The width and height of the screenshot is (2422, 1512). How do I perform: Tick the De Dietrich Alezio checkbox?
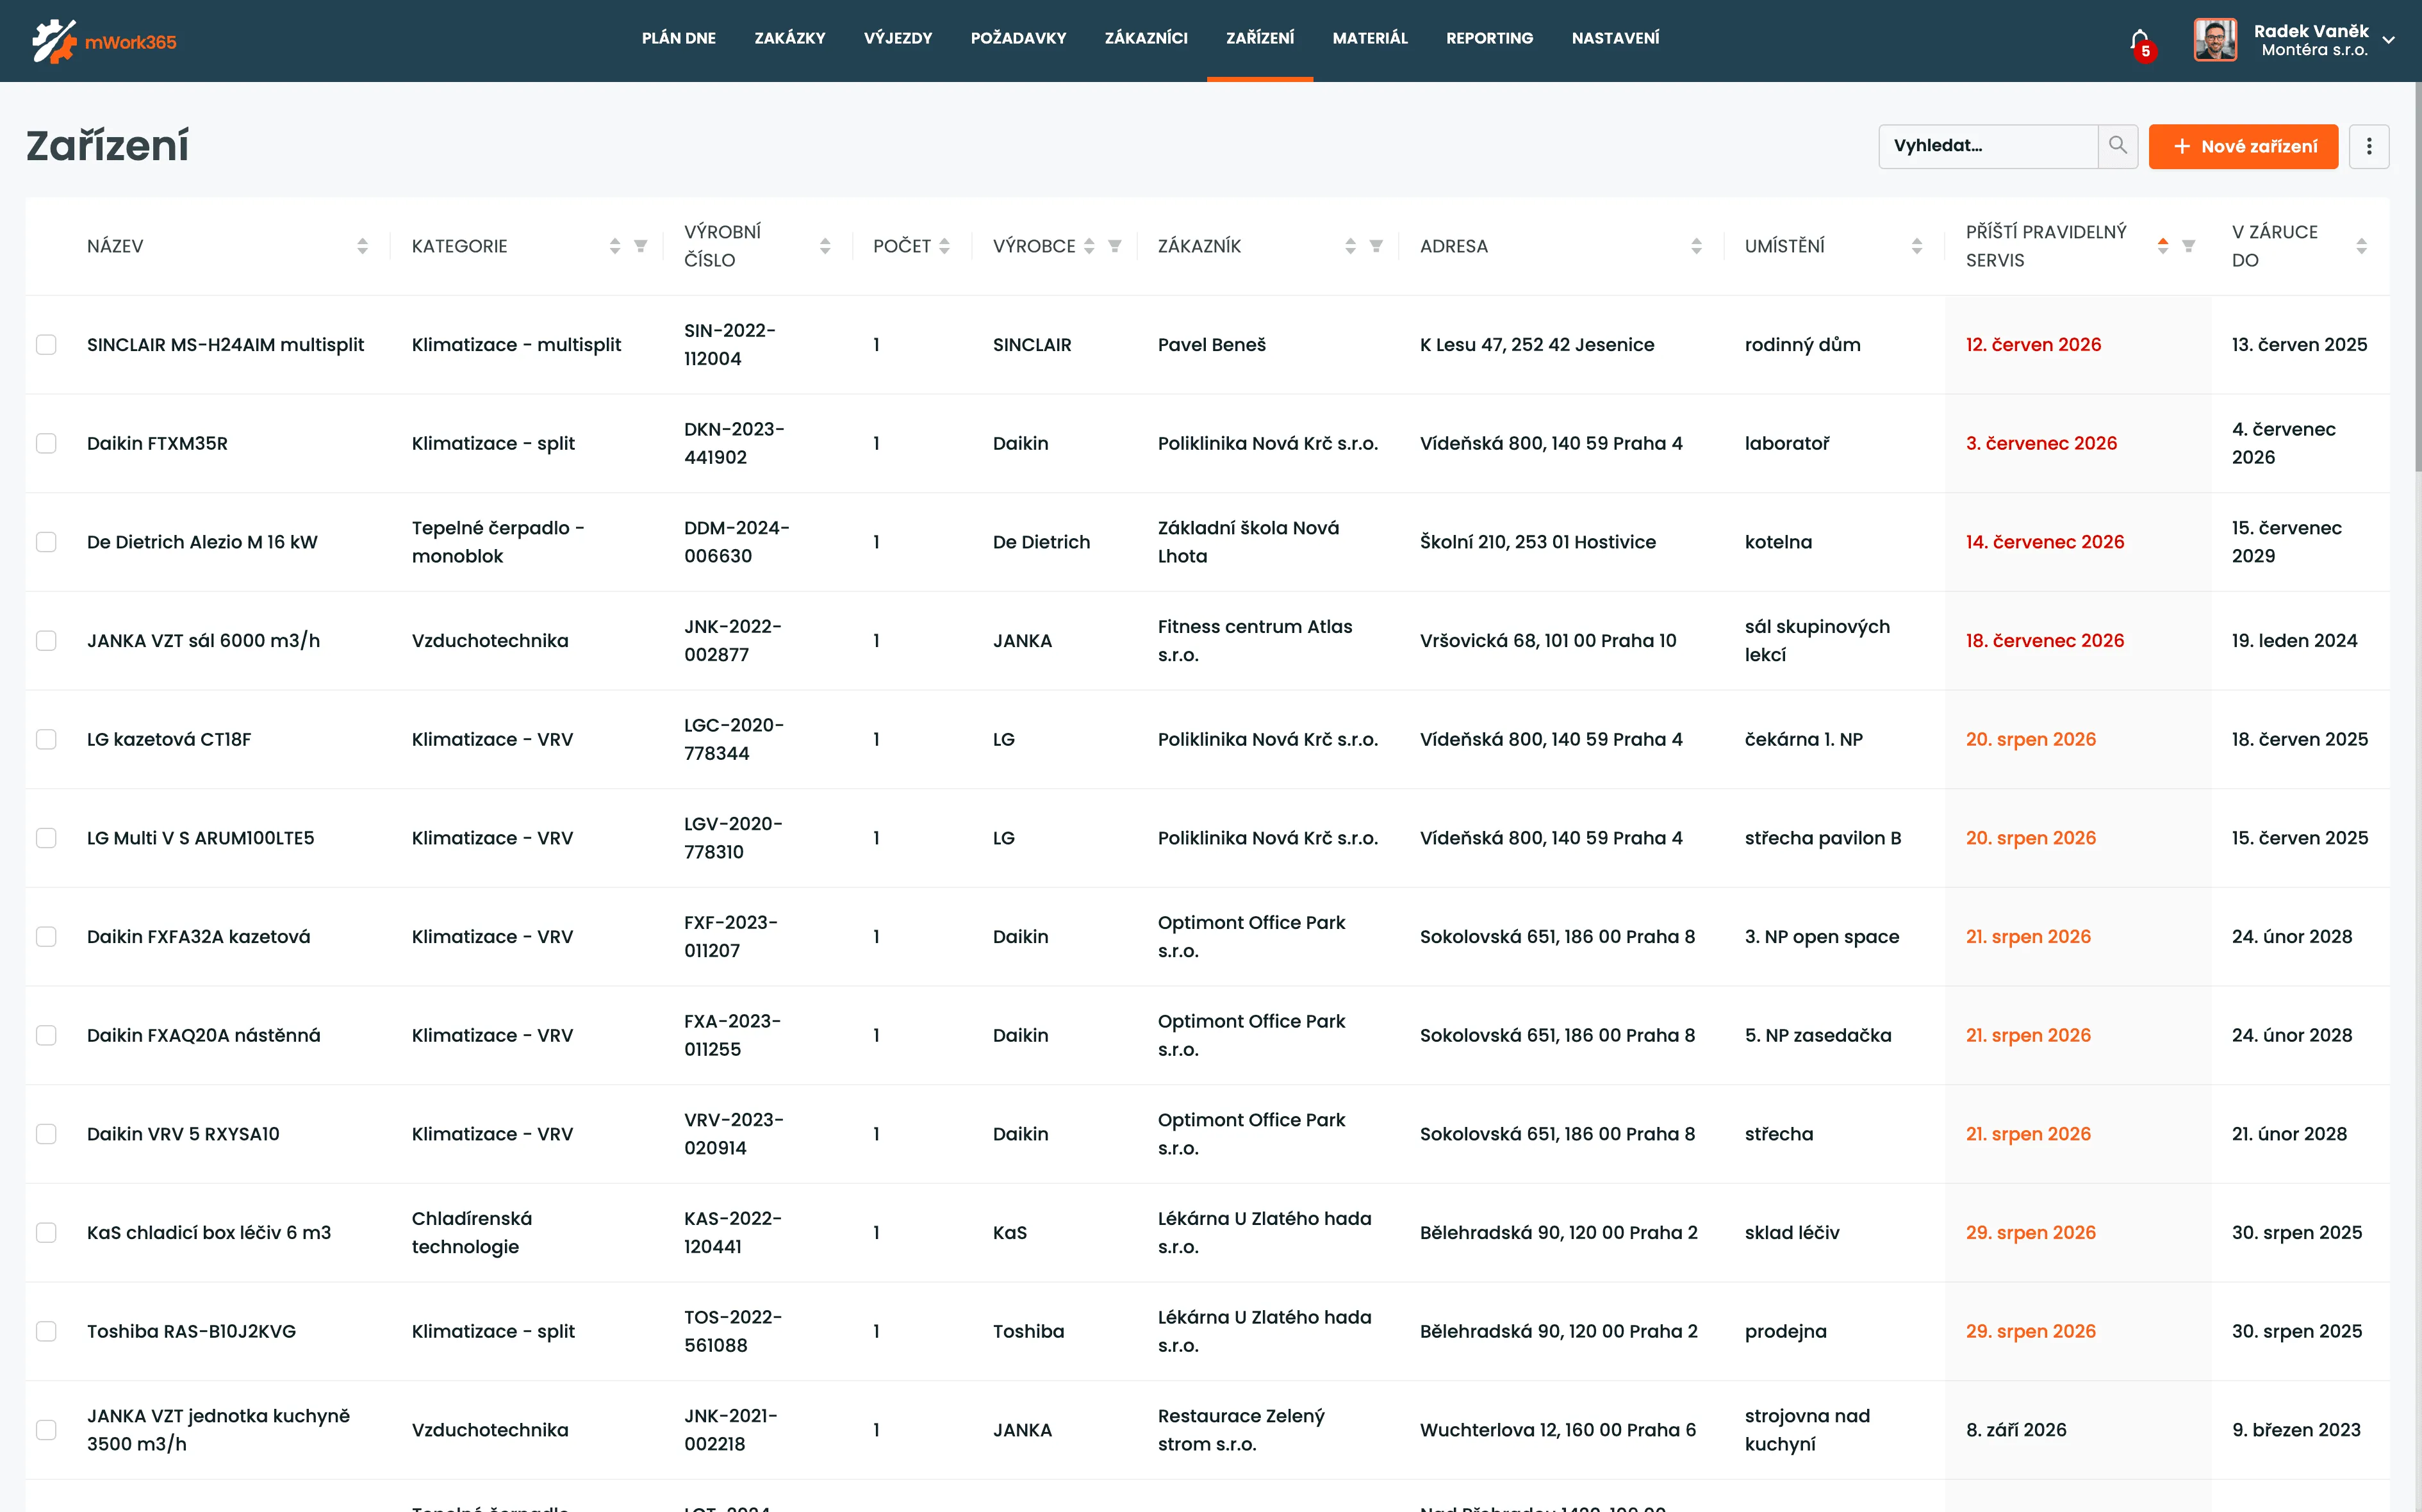tap(46, 542)
